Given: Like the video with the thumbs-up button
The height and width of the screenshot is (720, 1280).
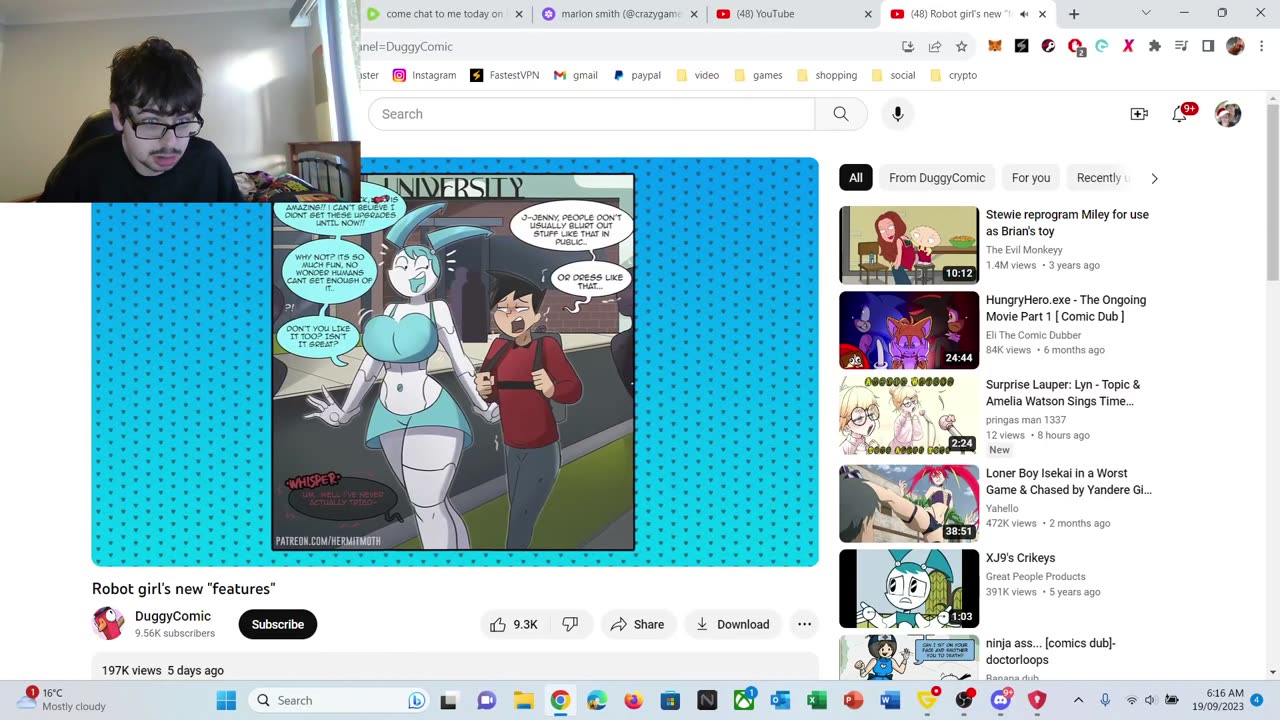Looking at the screenshot, I should tap(514, 624).
